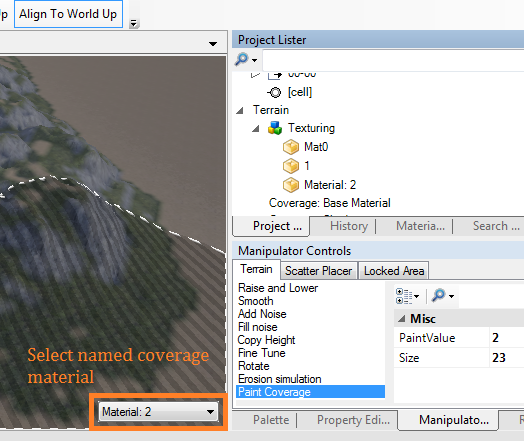The height and width of the screenshot is (441, 524).
Task: Click the categorized view icon in properties
Action: click(x=404, y=296)
